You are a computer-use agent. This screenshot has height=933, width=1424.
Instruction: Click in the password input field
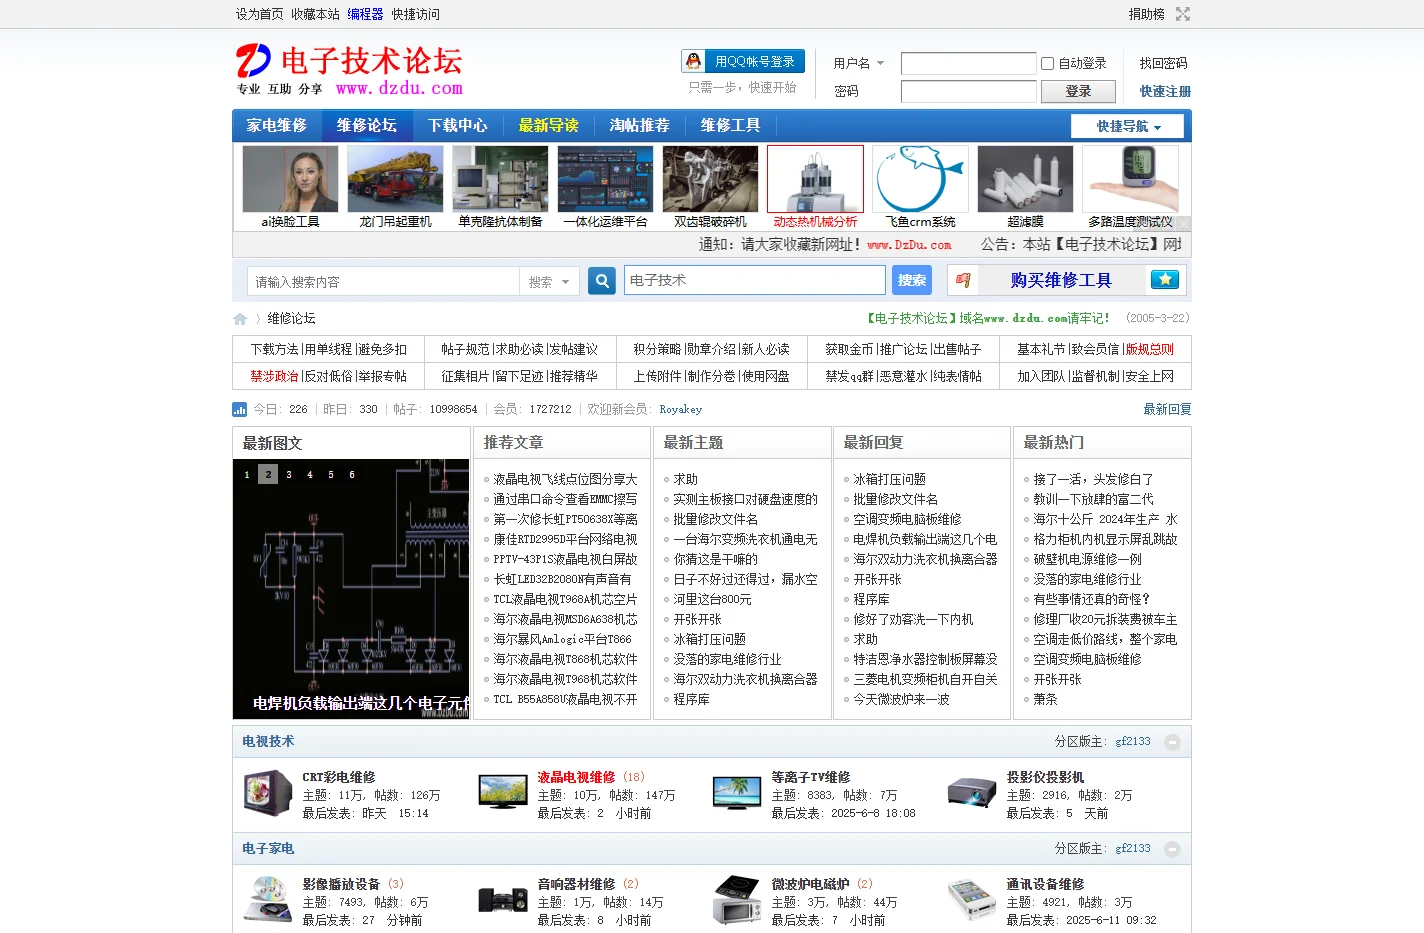pos(968,91)
